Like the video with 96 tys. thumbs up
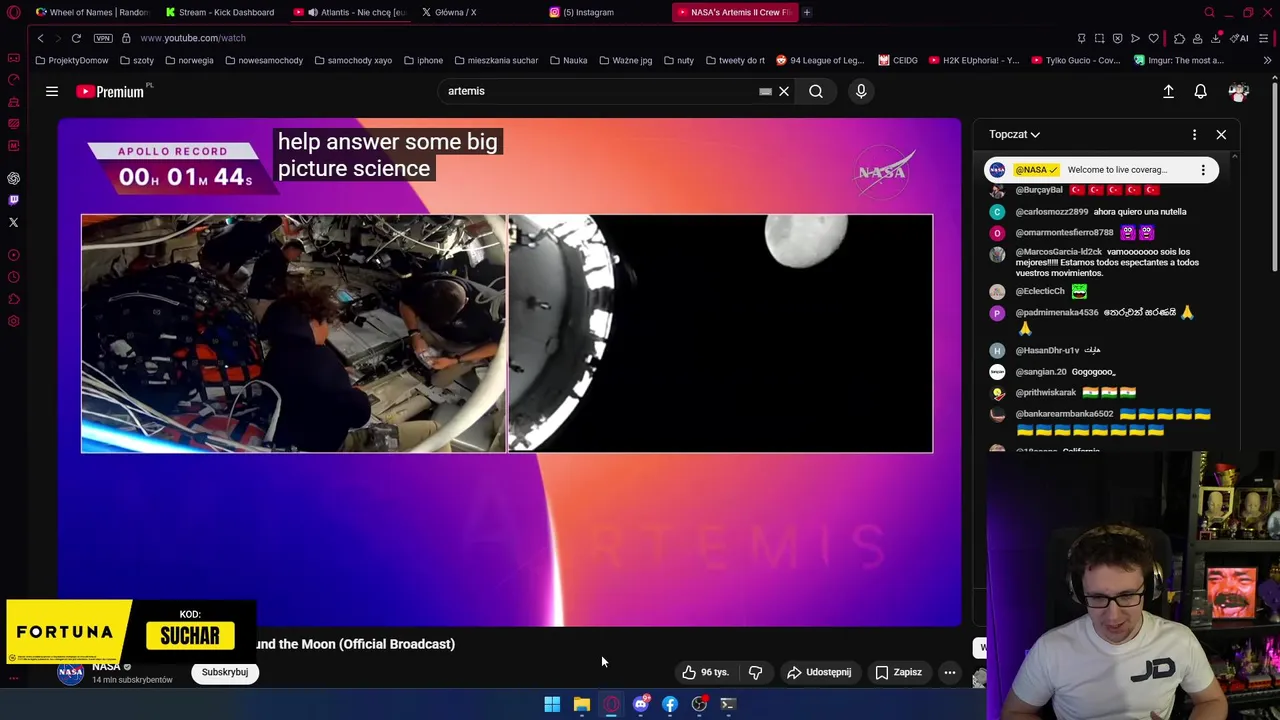The height and width of the screenshot is (720, 1280). point(707,672)
